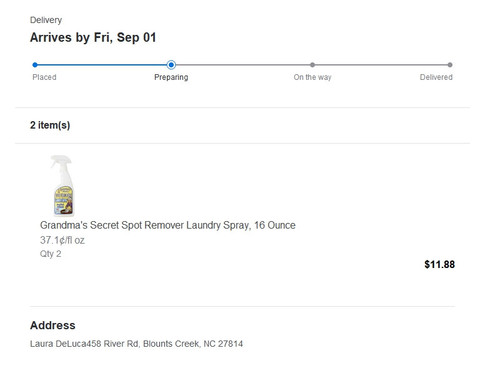Click the Placed status label
Screen dimensions: 500x391
point(44,77)
